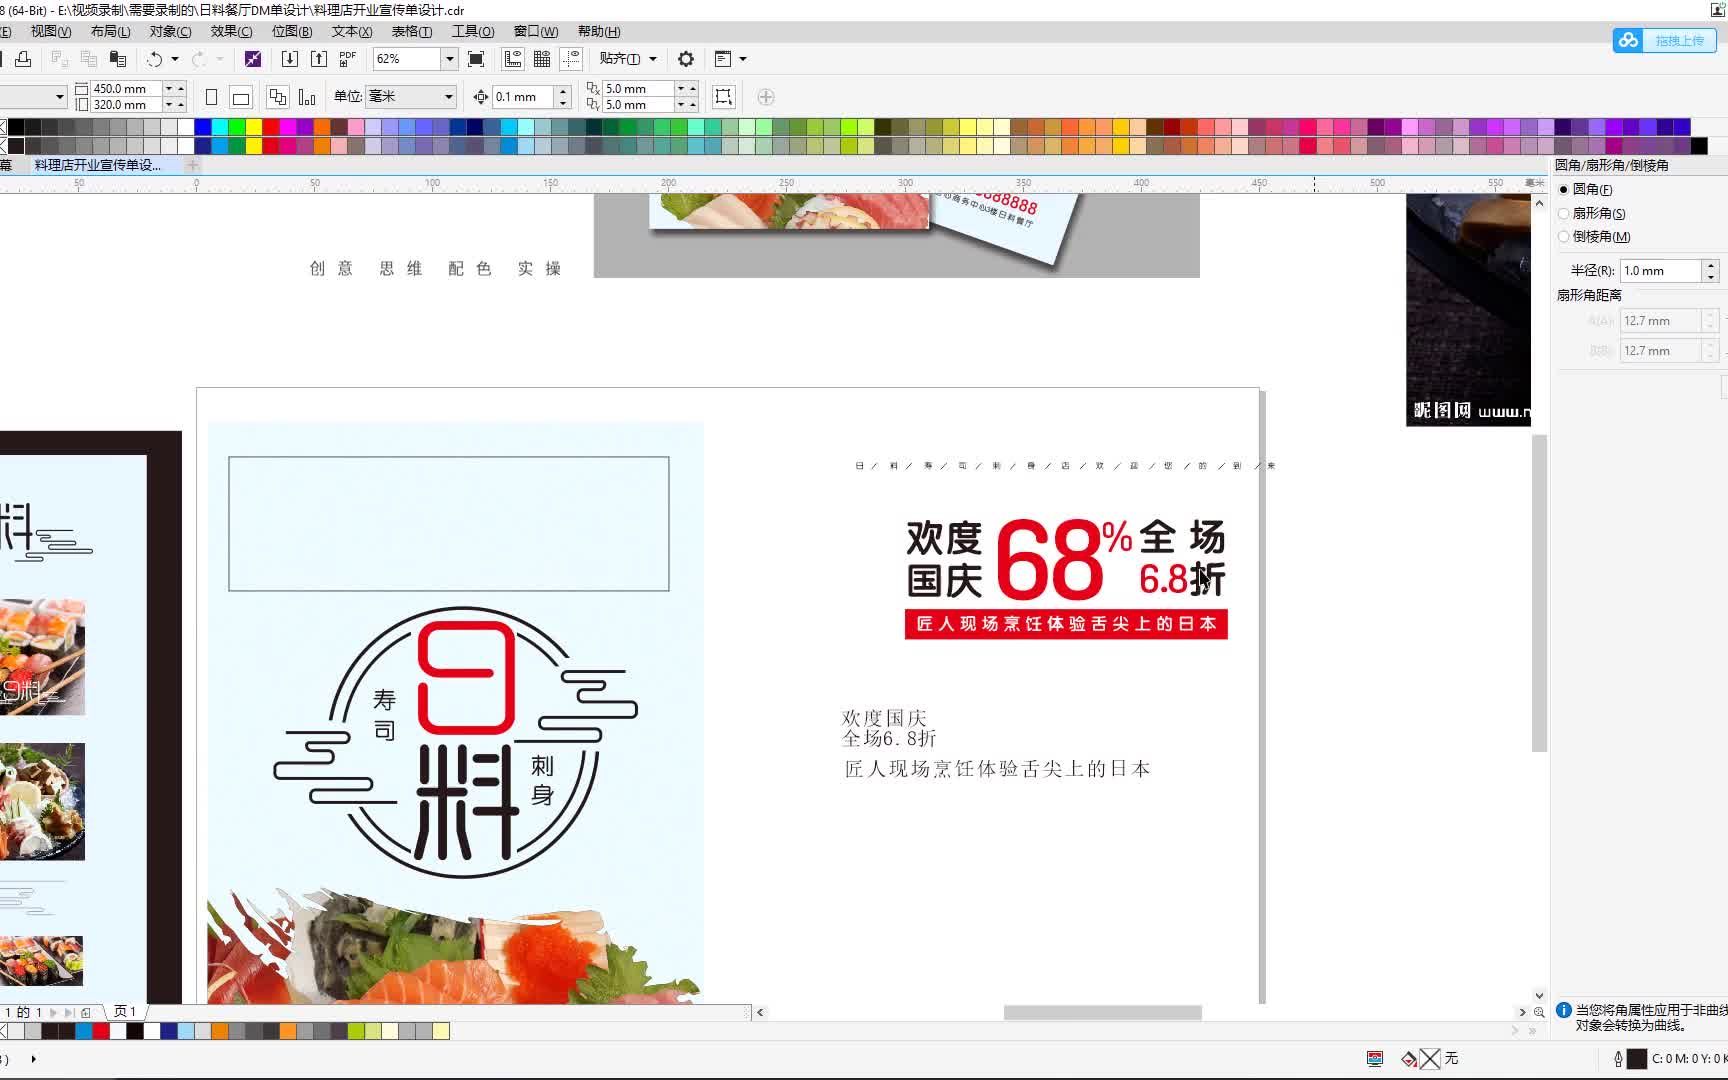Open the 帮助(H) menu
1728x1080 pixels.
[599, 31]
